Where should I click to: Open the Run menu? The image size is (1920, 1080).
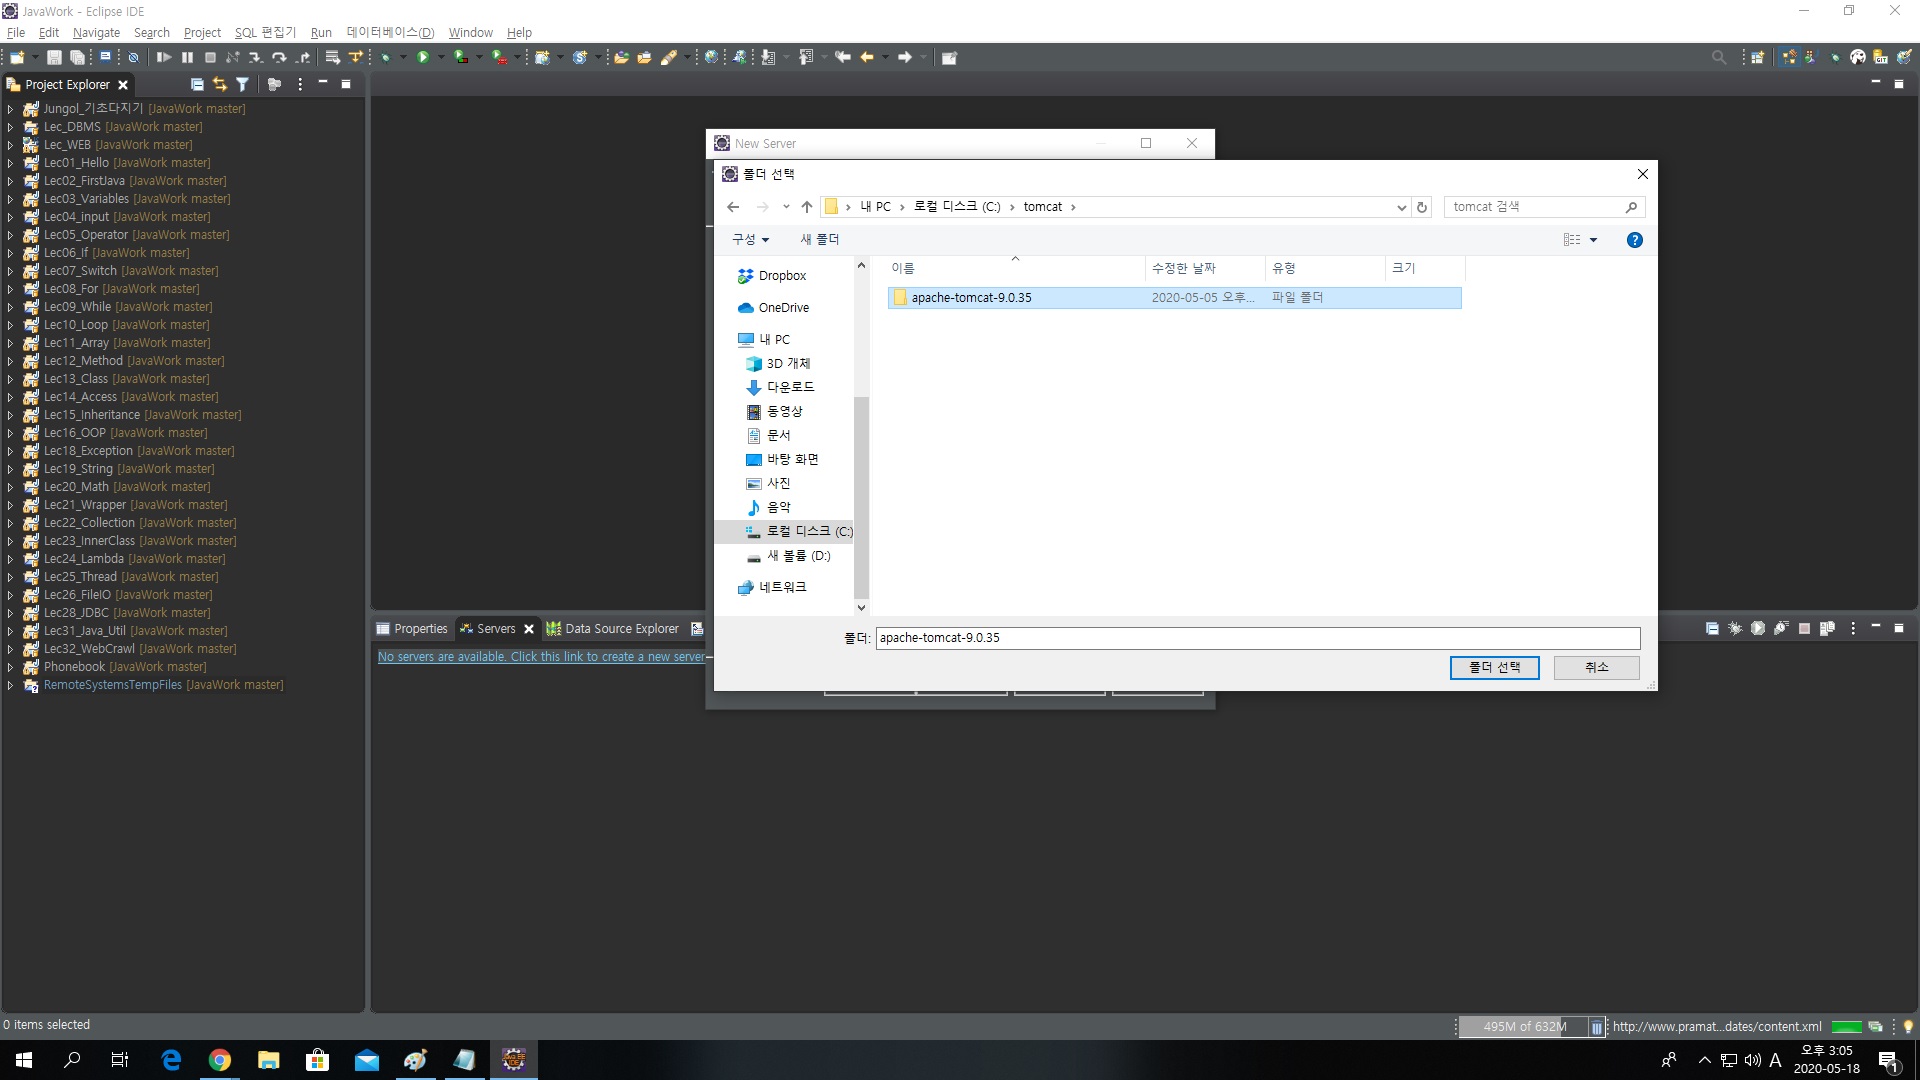click(x=320, y=32)
